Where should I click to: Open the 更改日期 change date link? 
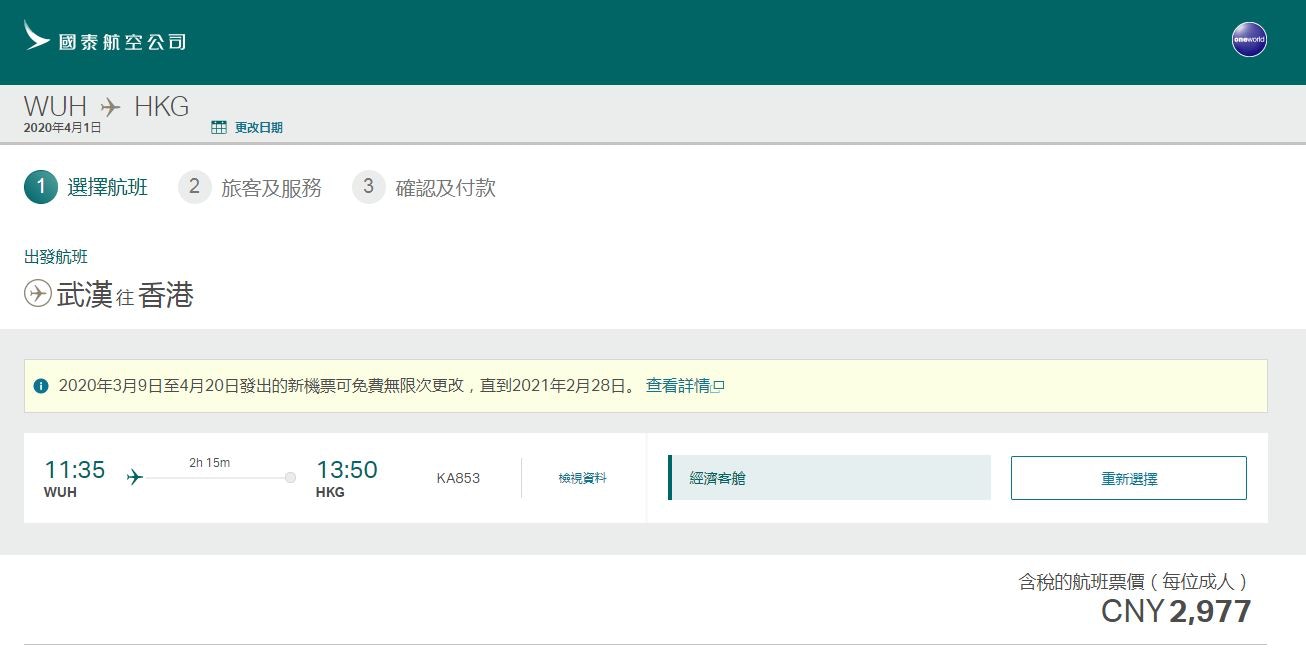pos(259,128)
